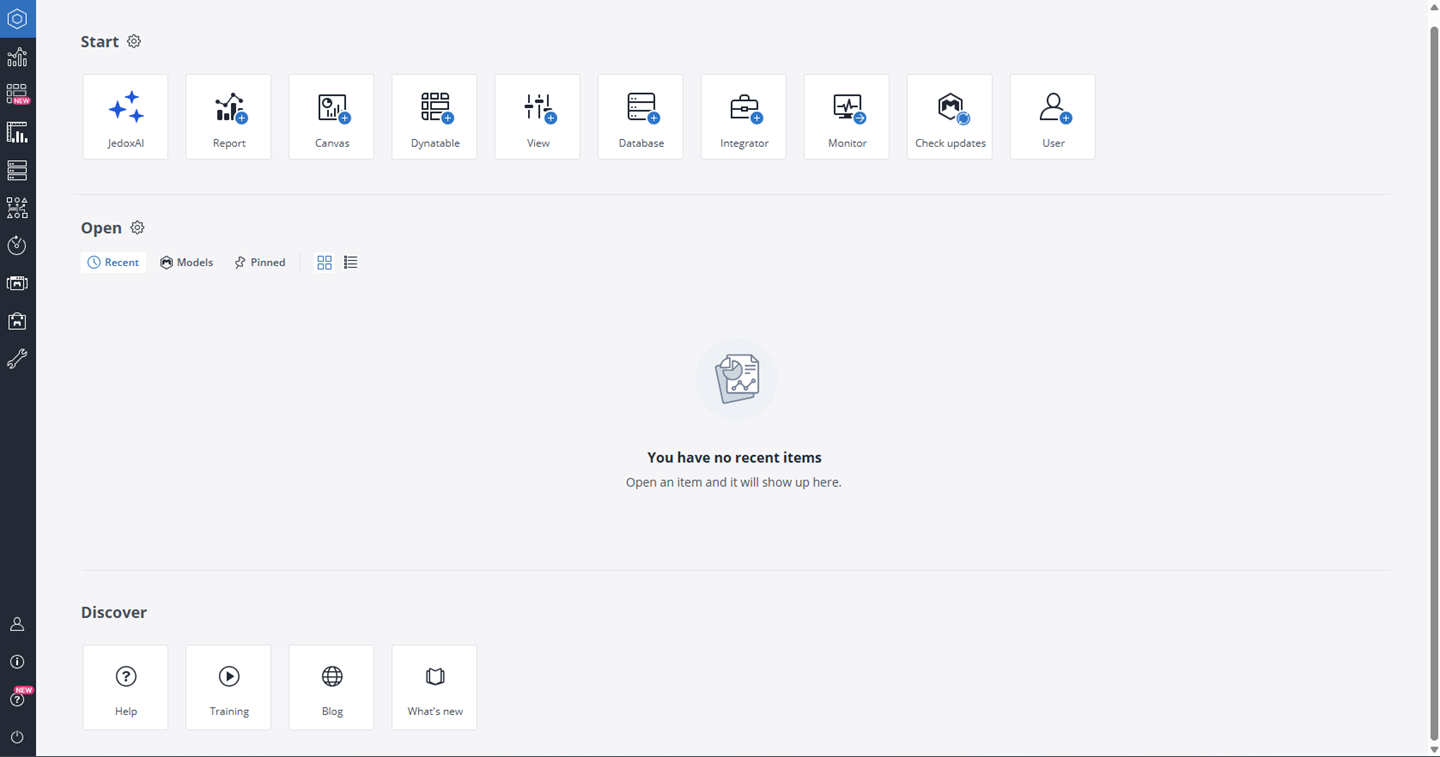Open the What's new tile

tap(435, 688)
